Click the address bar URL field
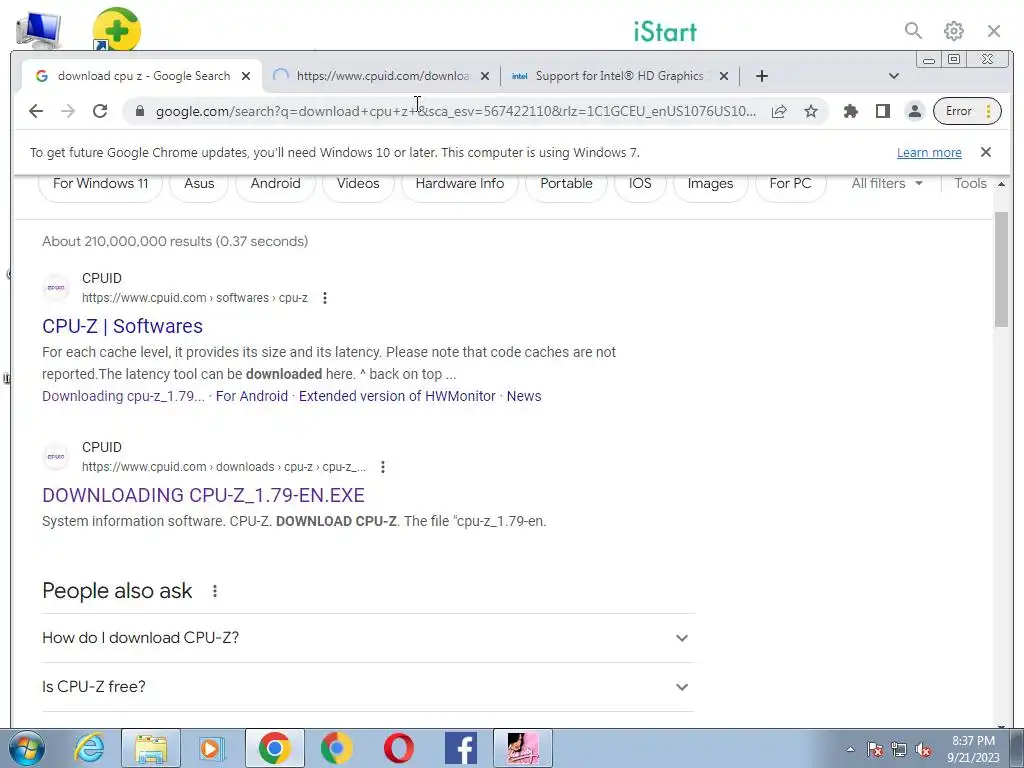This screenshot has height=768, width=1024. point(456,111)
